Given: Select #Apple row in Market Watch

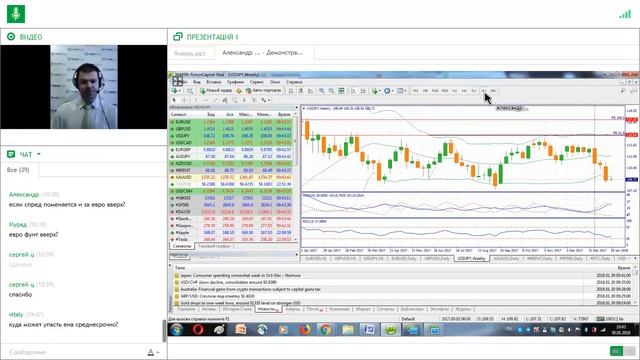Looking at the screenshot, I should (231, 232).
